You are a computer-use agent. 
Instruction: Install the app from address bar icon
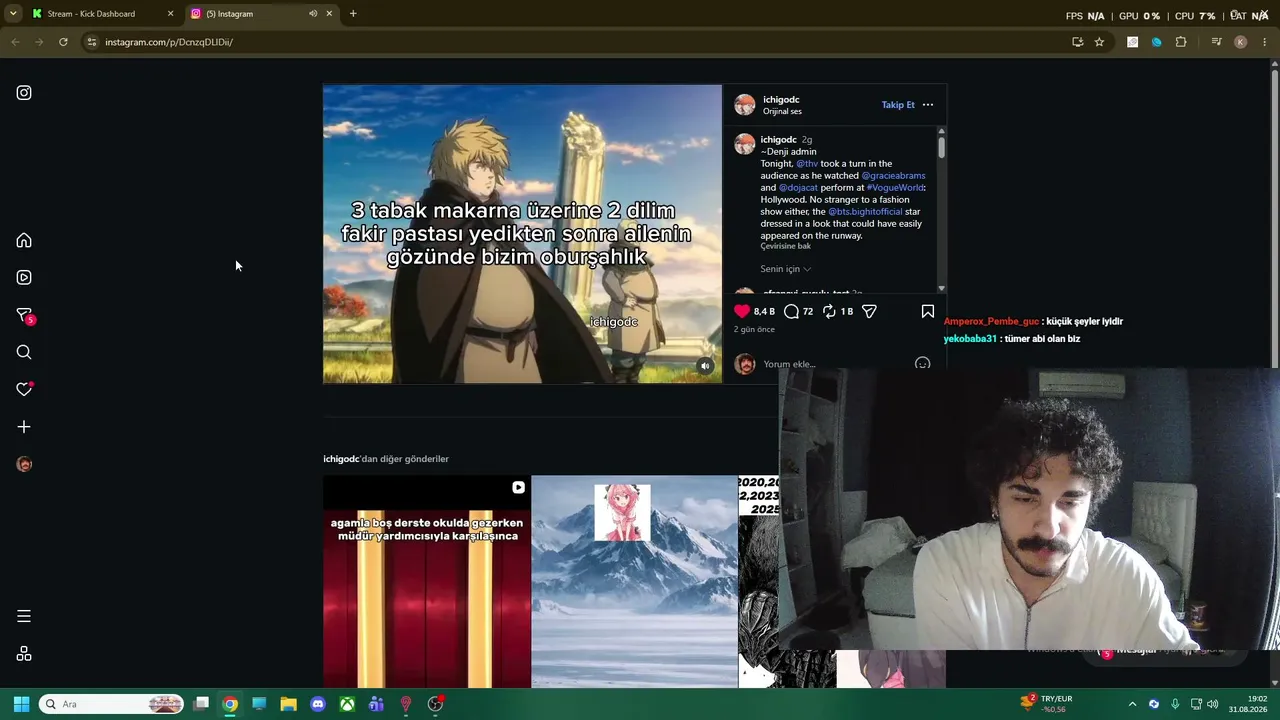point(1077,42)
